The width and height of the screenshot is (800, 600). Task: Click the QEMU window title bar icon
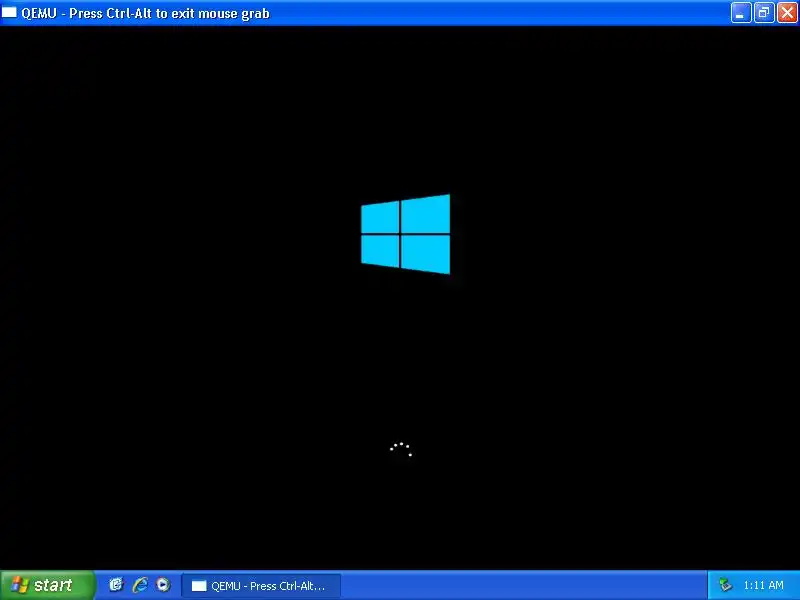[x=9, y=12]
